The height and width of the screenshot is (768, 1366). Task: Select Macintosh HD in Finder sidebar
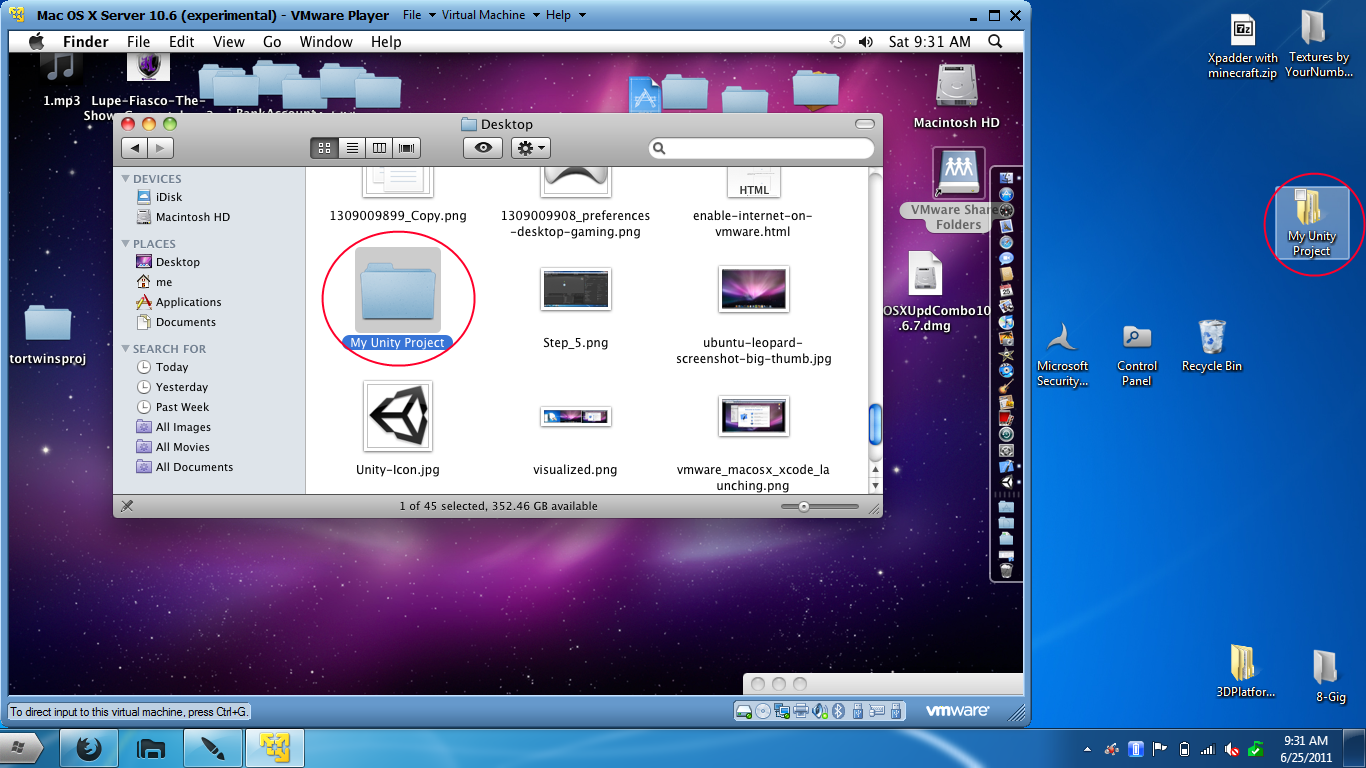tap(192, 217)
